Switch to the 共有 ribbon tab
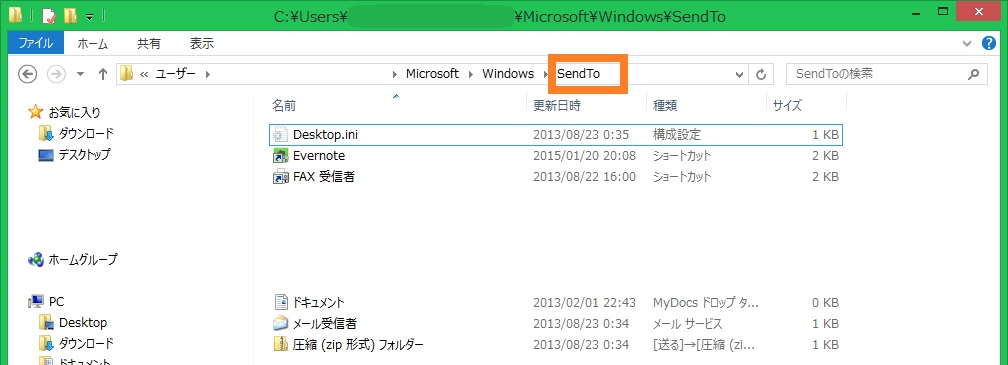This screenshot has width=1008, height=365. point(149,44)
